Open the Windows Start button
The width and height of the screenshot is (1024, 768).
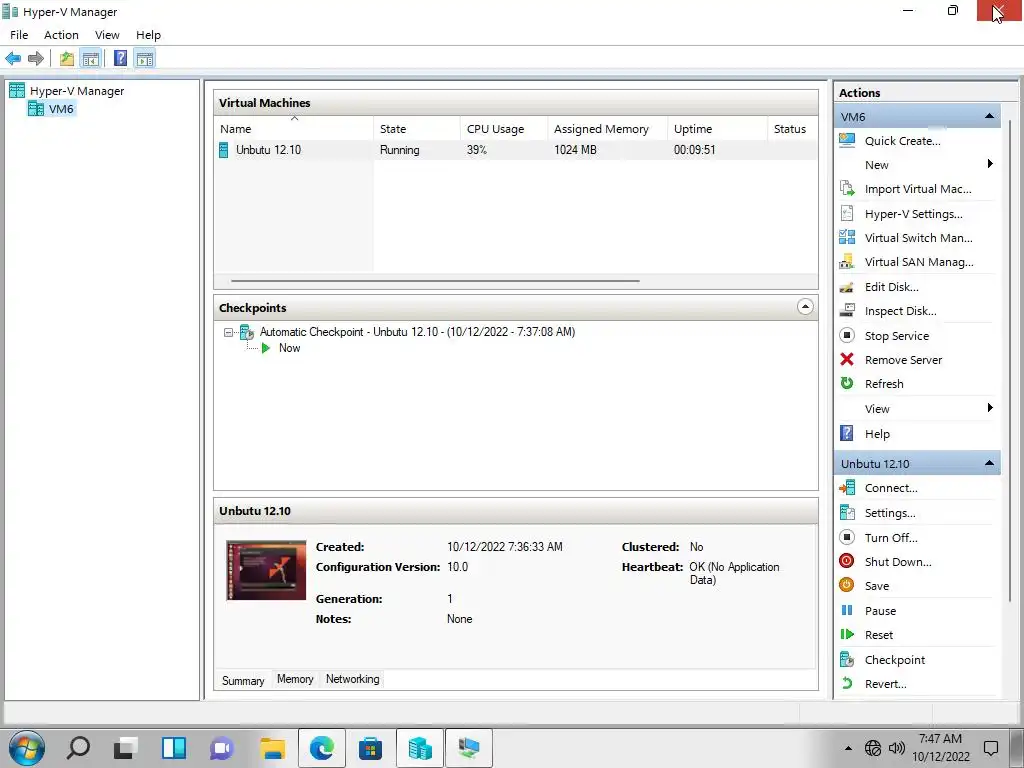coord(26,748)
